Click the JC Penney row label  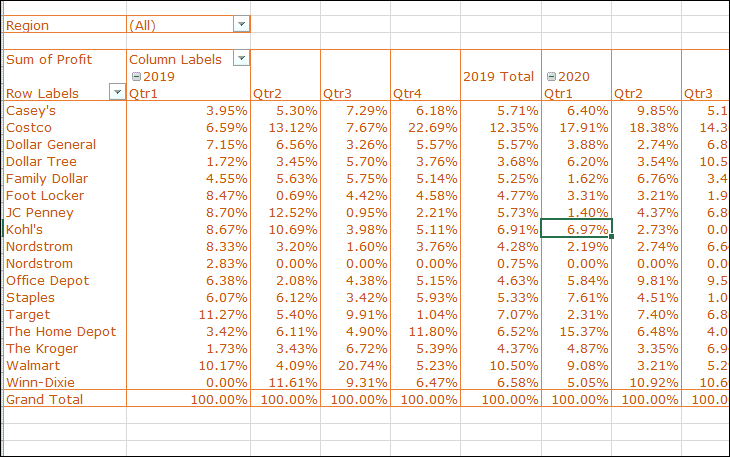pyautogui.click(x=65, y=213)
